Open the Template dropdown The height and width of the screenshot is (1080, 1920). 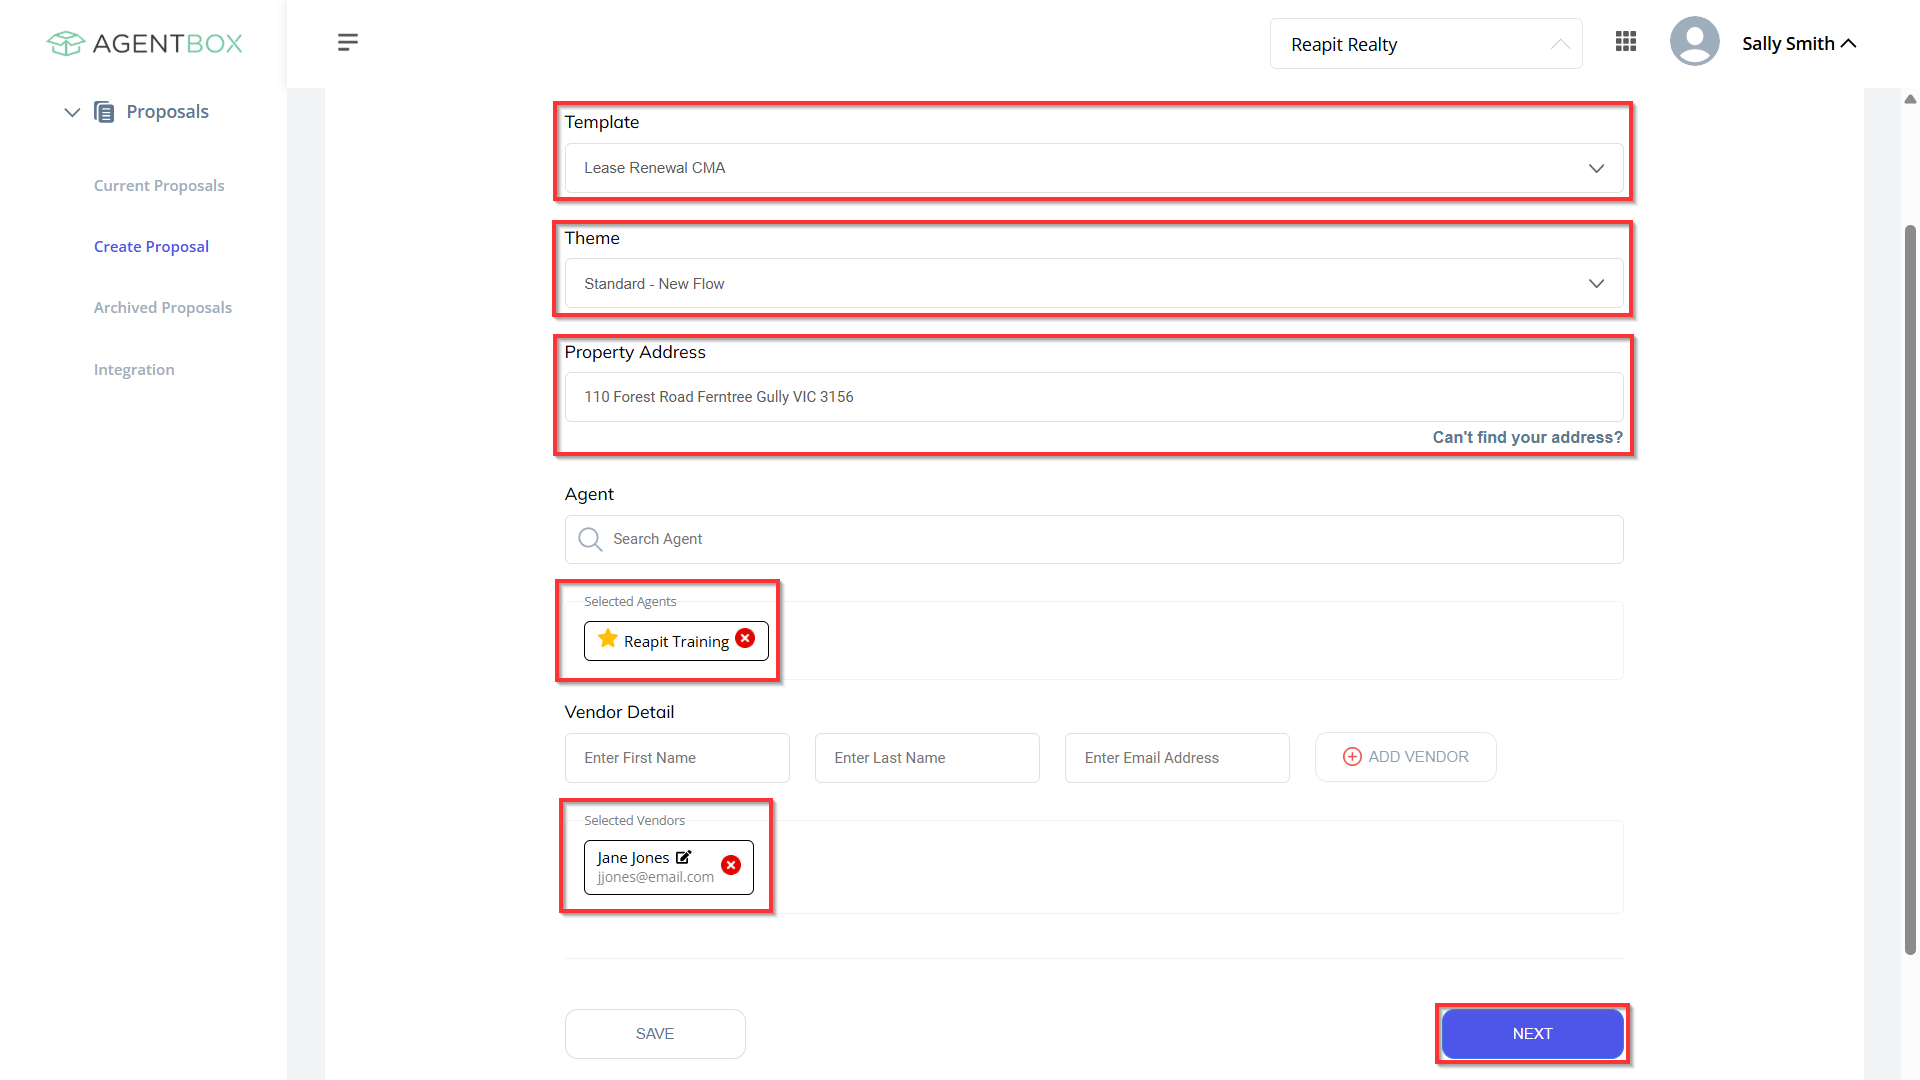click(1094, 168)
